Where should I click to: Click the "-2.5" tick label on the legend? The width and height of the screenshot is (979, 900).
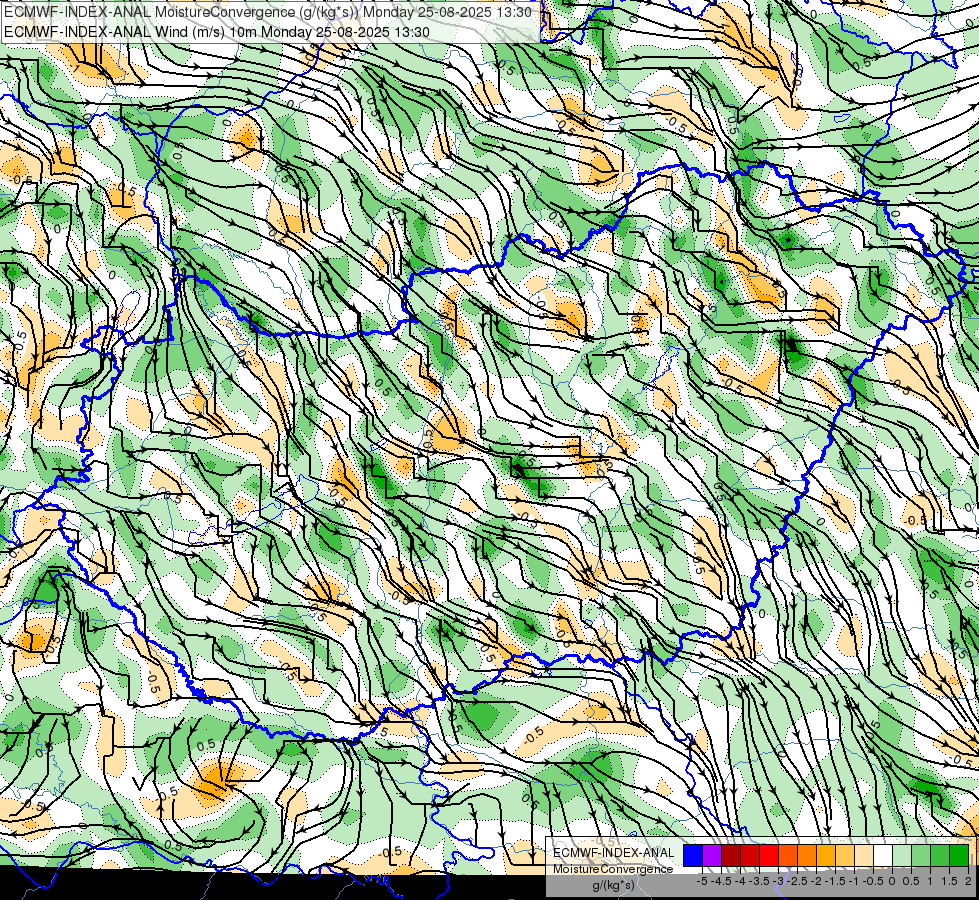pyautogui.click(x=797, y=881)
